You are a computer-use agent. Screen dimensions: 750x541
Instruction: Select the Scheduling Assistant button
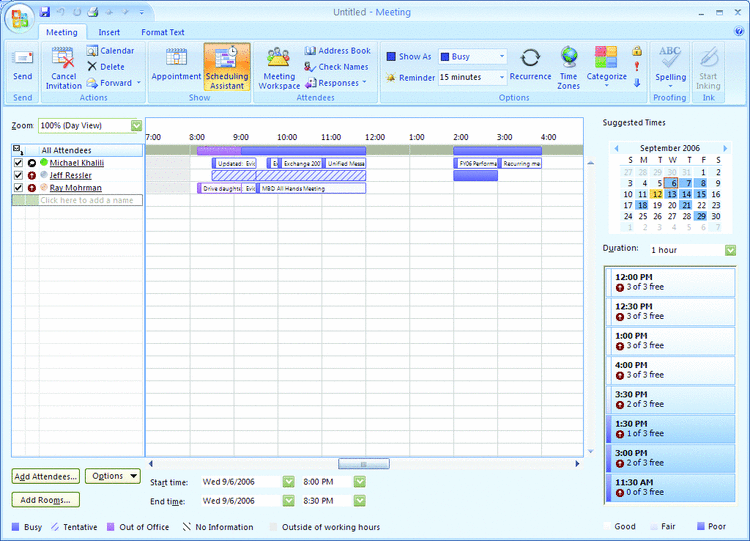[227, 66]
